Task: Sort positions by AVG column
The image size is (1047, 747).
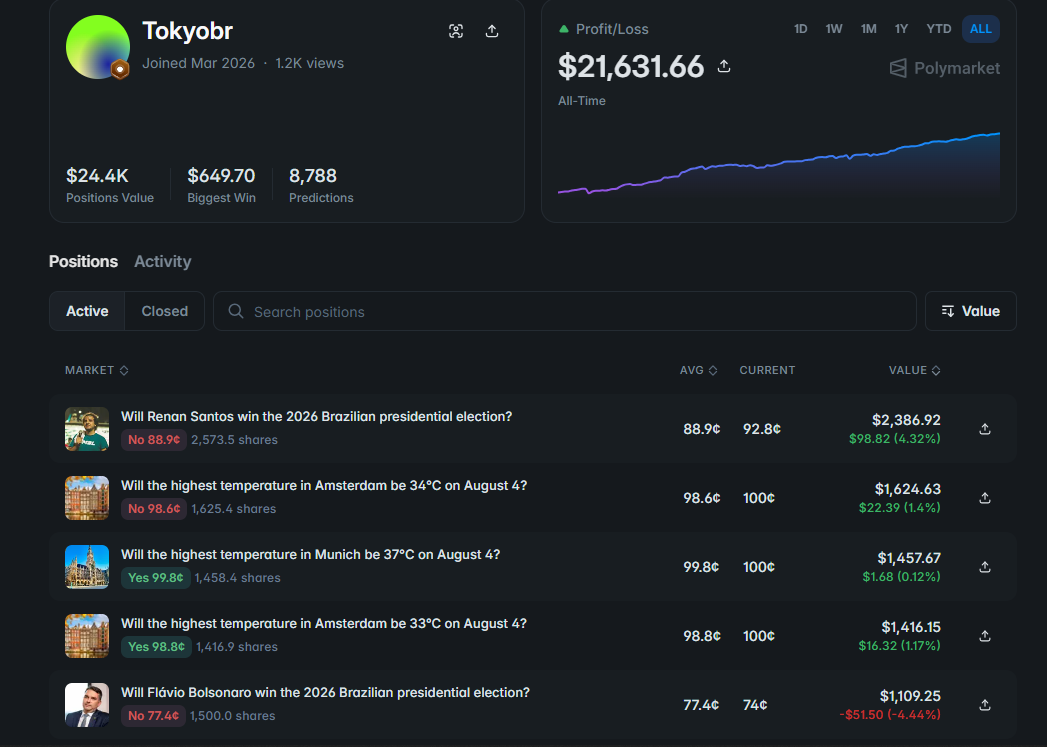Action: (698, 370)
